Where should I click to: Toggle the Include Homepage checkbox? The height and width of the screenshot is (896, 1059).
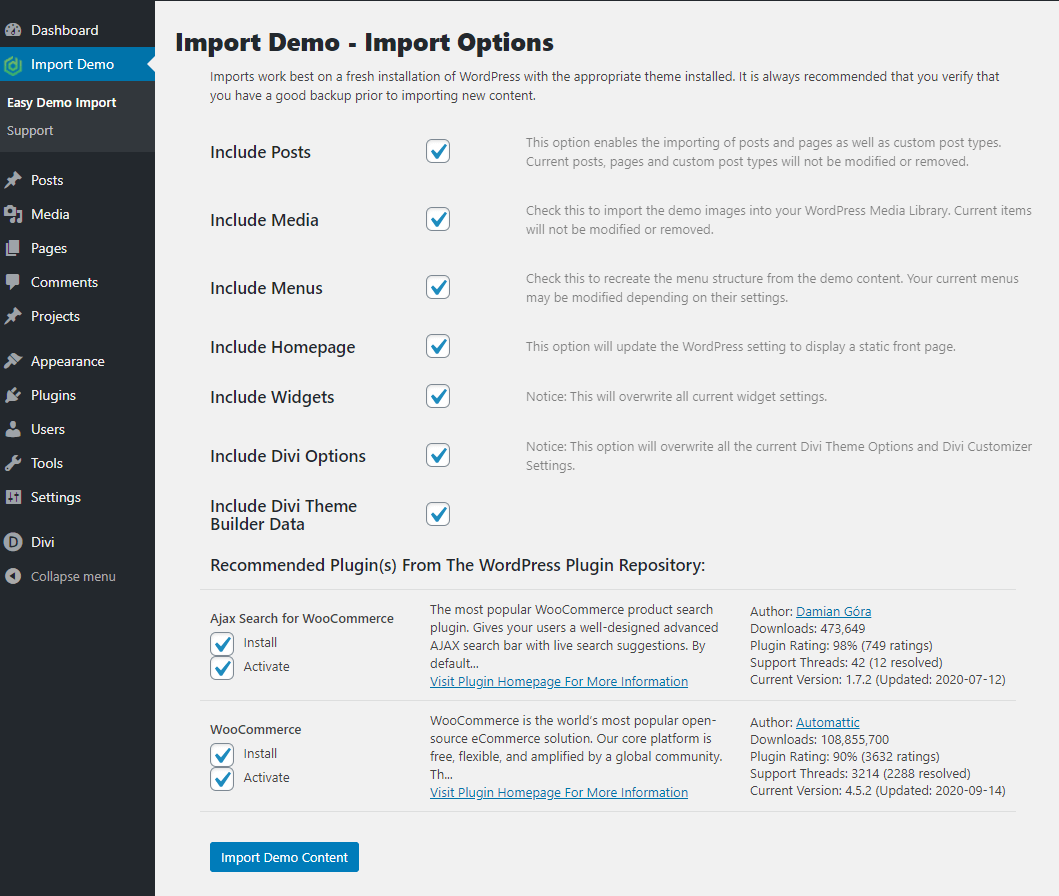tap(438, 346)
